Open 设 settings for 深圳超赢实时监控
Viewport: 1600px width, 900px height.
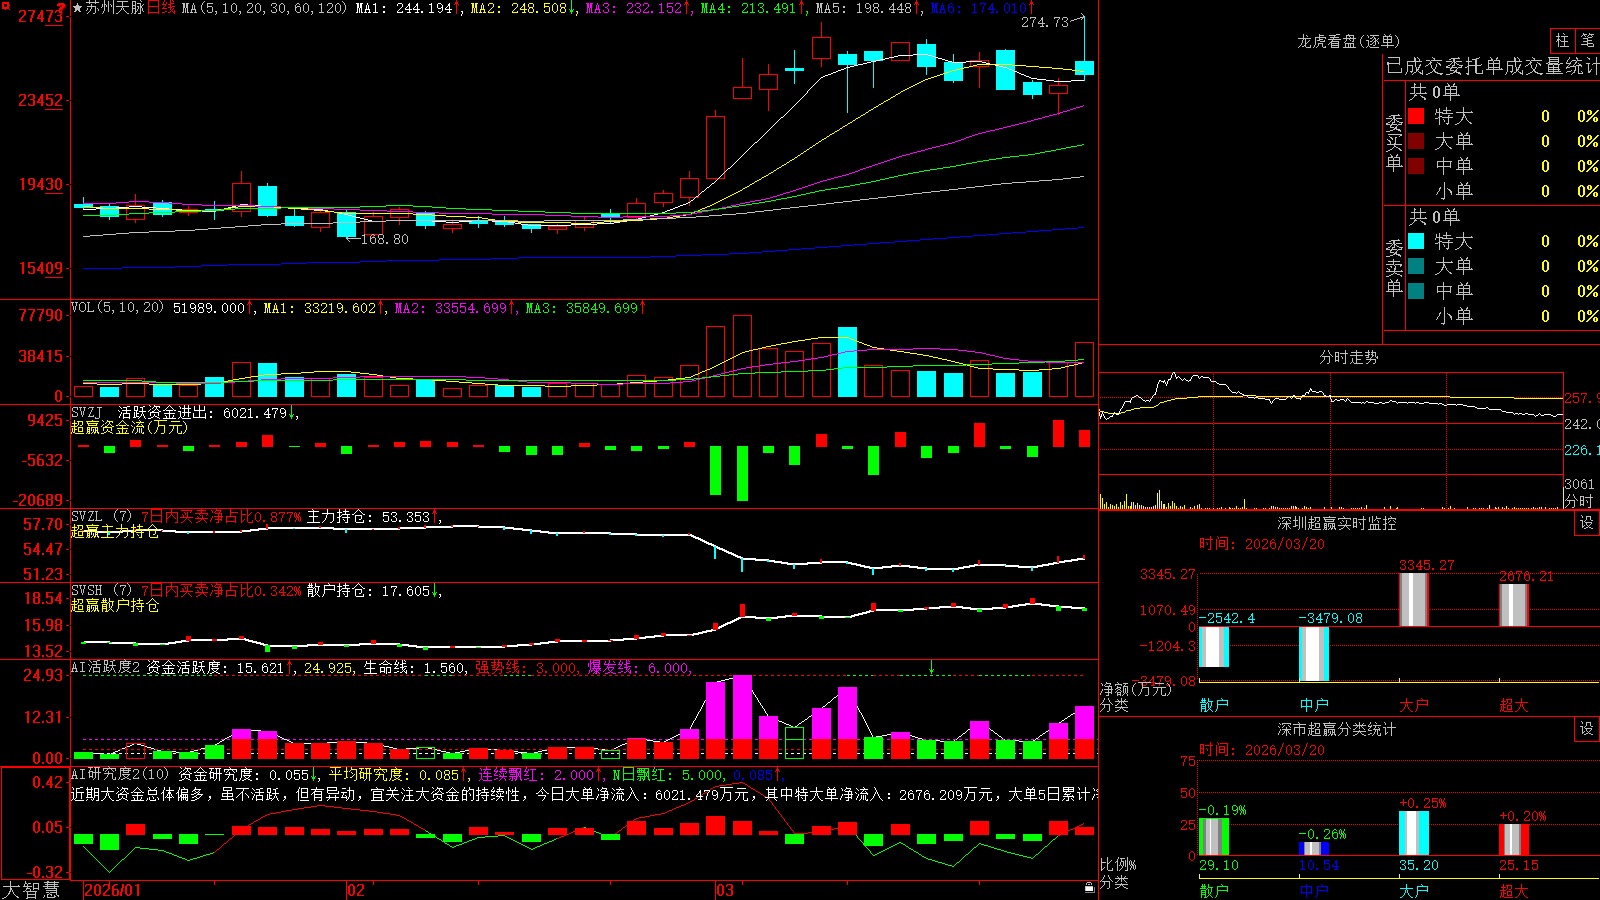click(1587, 523)
